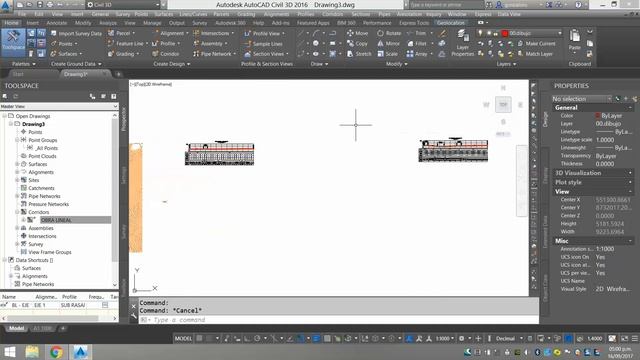Open the Window menu

pos(457,14)
